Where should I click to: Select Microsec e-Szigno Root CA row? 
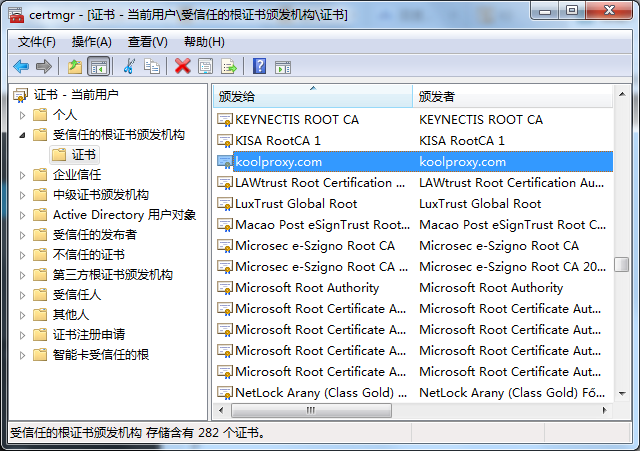click(x=415, y=246)
